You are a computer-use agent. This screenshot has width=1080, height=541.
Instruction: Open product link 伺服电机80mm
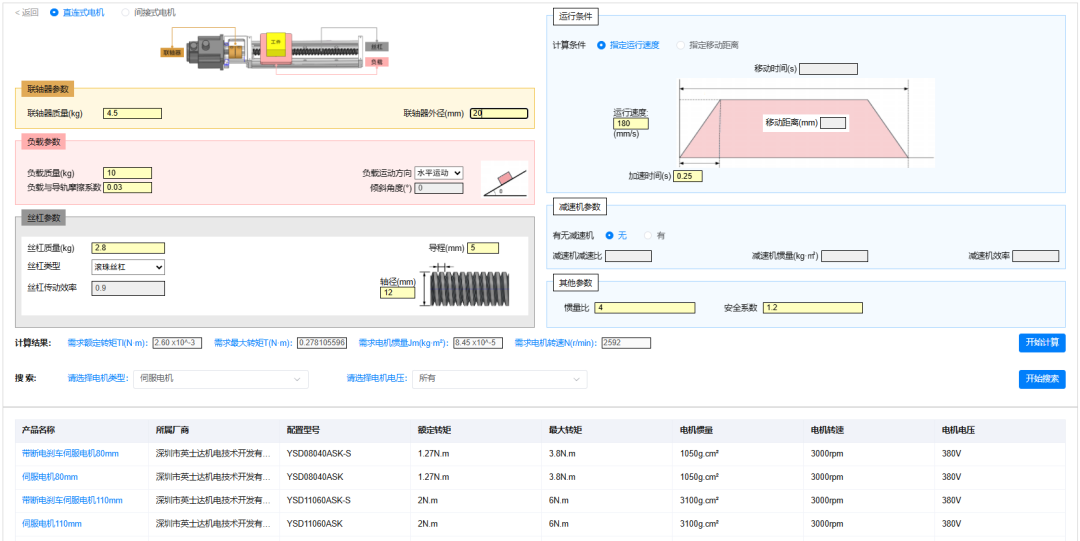(x=50, y=477)
